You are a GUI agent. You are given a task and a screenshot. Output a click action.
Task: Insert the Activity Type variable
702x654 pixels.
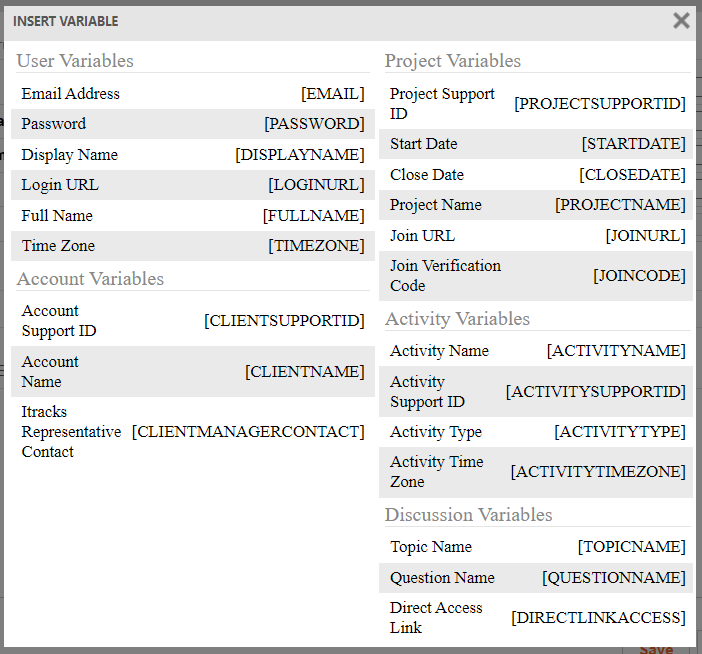click(536, 432)
